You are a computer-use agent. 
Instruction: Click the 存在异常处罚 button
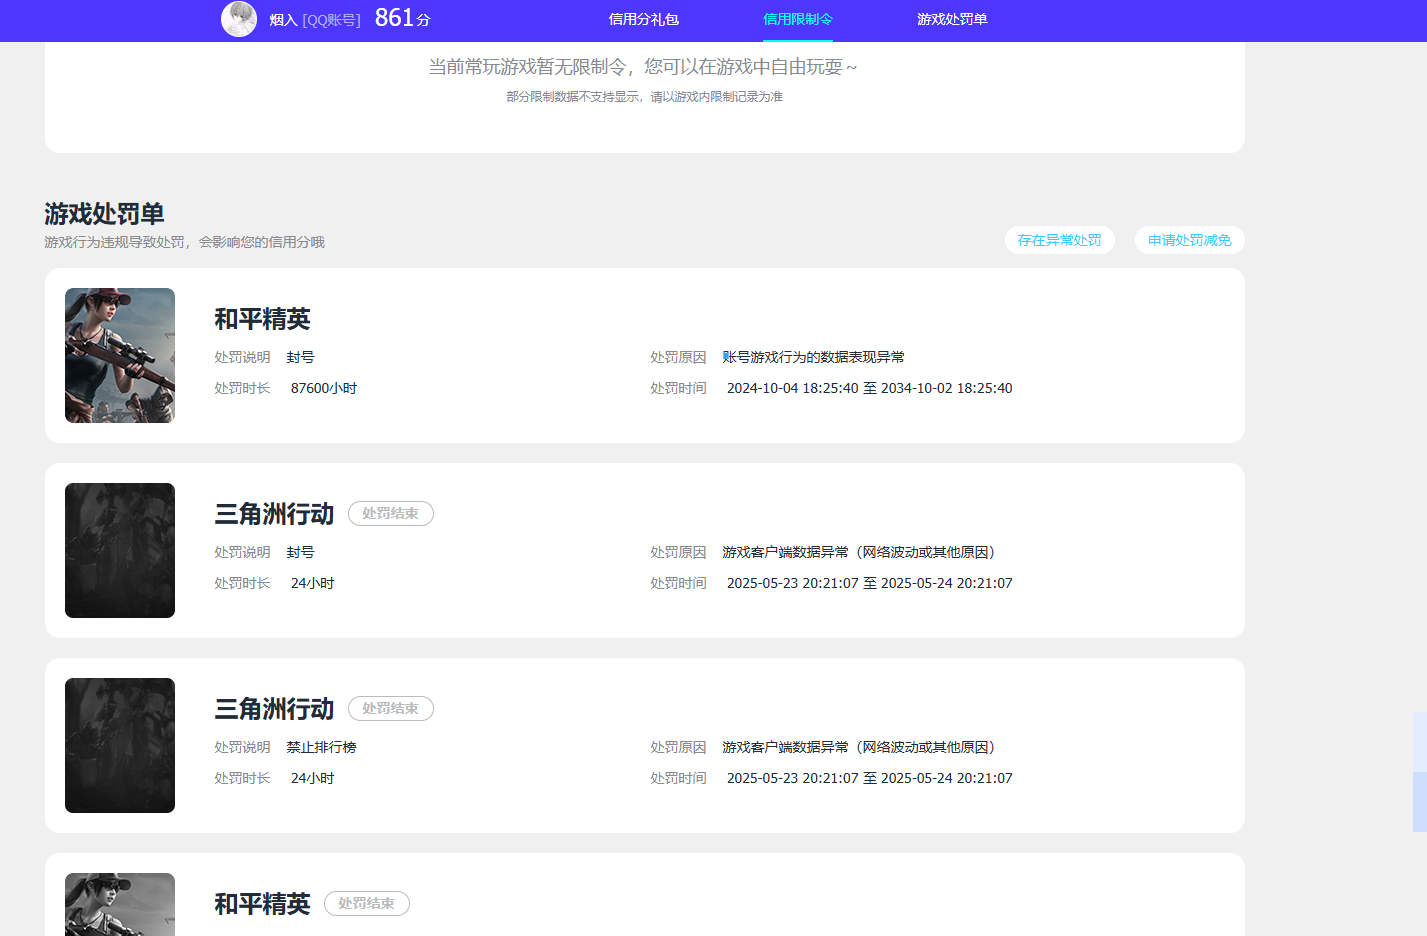tap(1060, 240)
